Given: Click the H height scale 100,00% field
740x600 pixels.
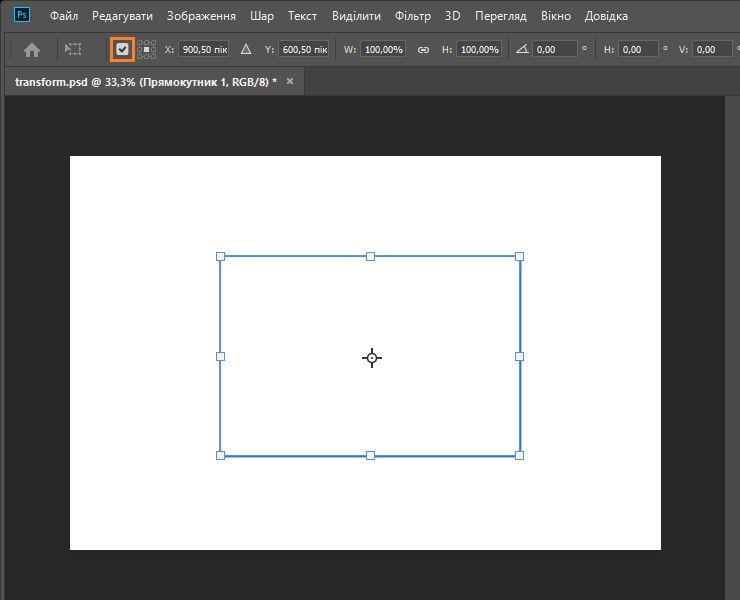Looking at the screenshot, I should coord(479,49).
